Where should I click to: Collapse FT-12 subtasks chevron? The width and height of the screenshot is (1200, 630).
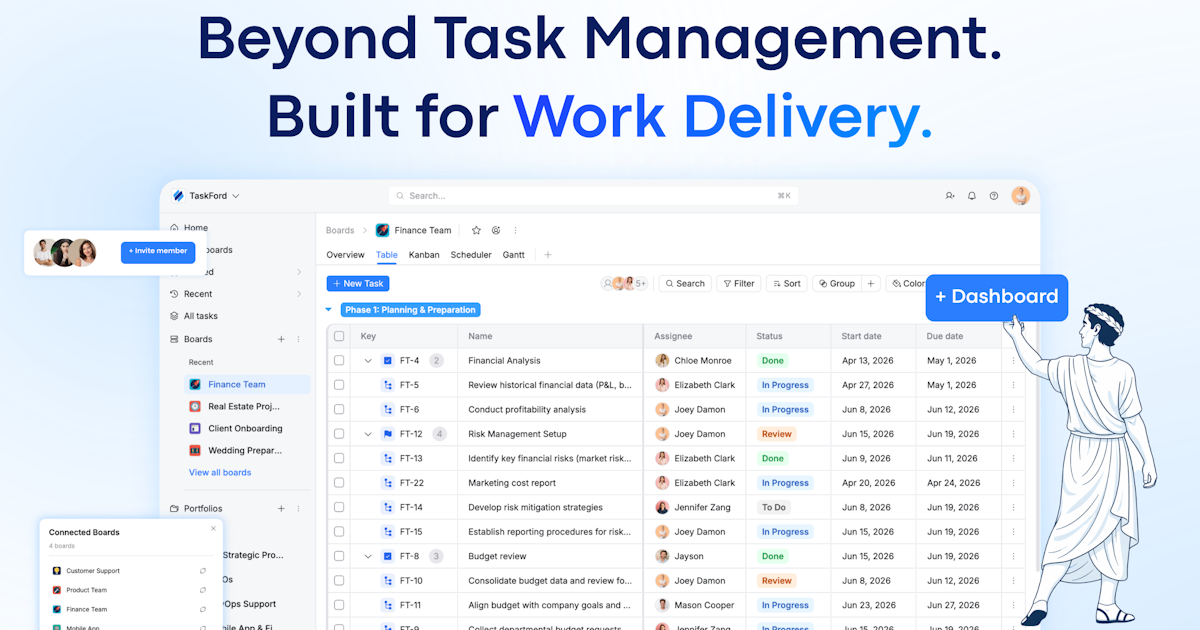click(367, 434)
